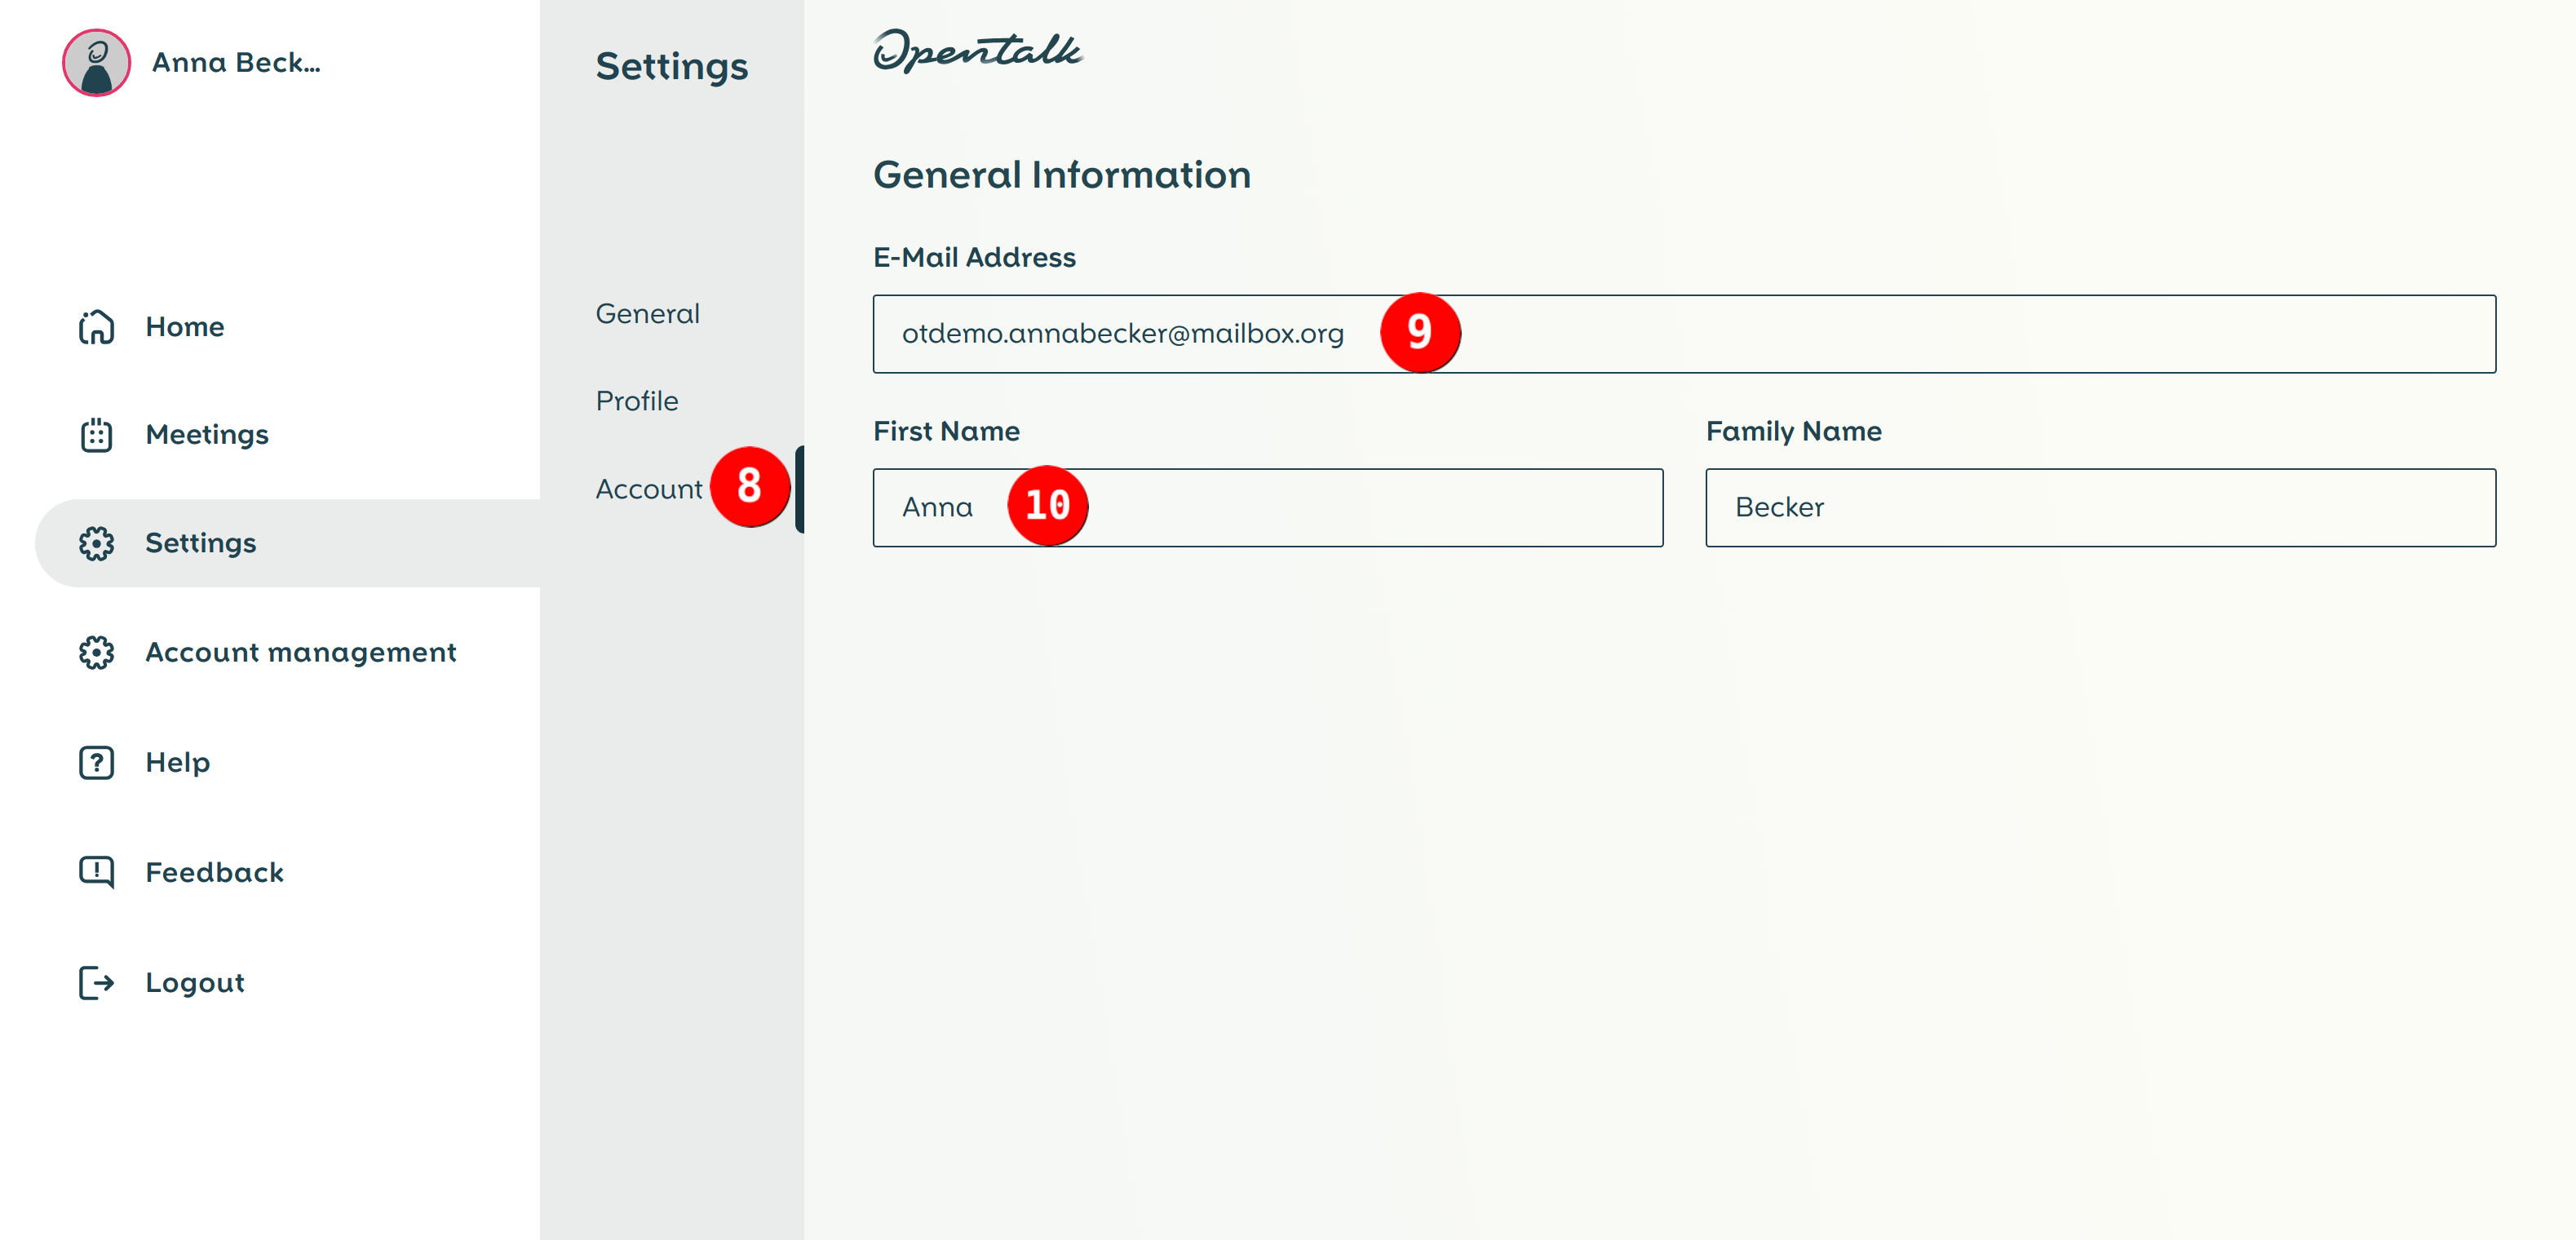Open the Profile settings tab
Screen dimensions: 2576x1240
(x=636, y=400)
